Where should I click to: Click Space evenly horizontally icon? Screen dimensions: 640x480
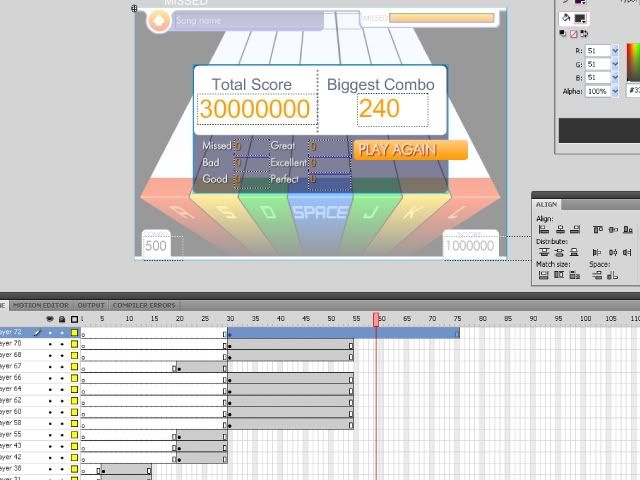(612, 276)
